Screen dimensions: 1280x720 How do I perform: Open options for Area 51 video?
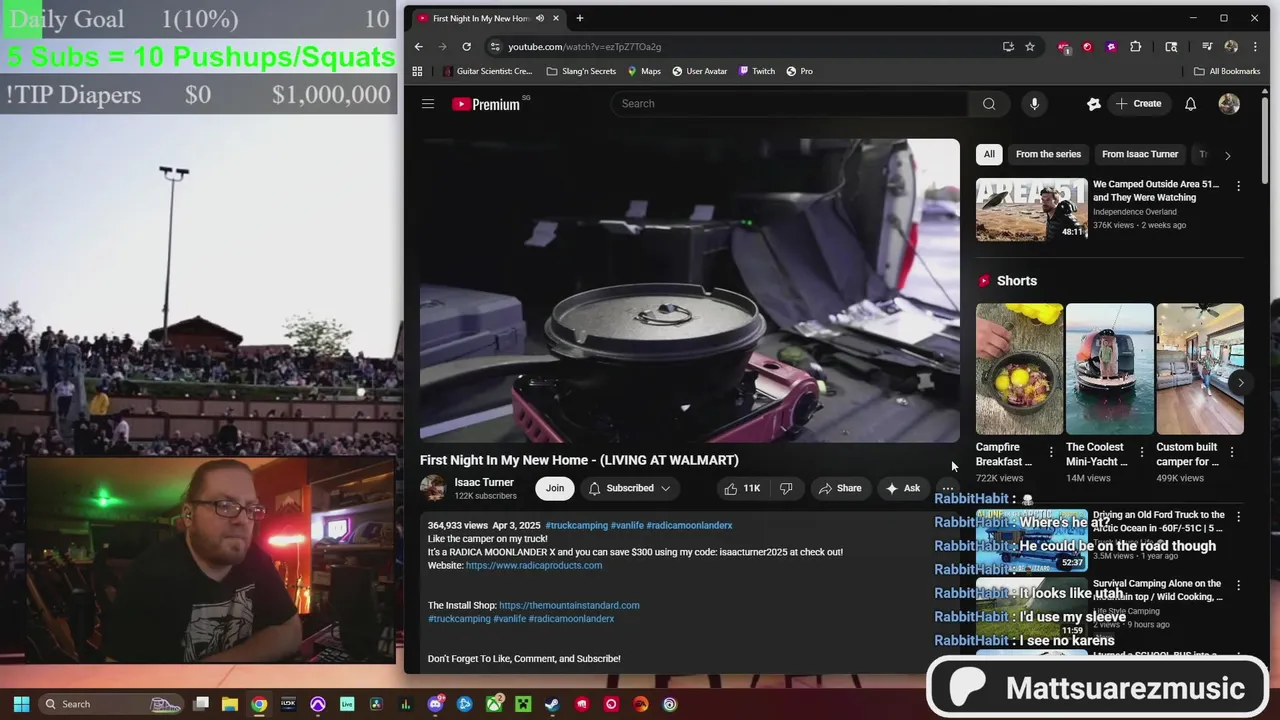click(x=1238, y=186)
